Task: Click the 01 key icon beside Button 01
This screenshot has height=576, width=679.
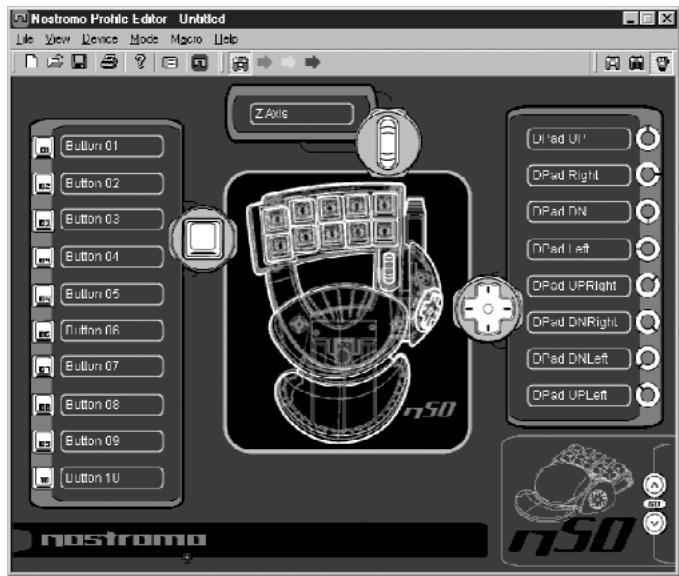Action: point(43,147)
